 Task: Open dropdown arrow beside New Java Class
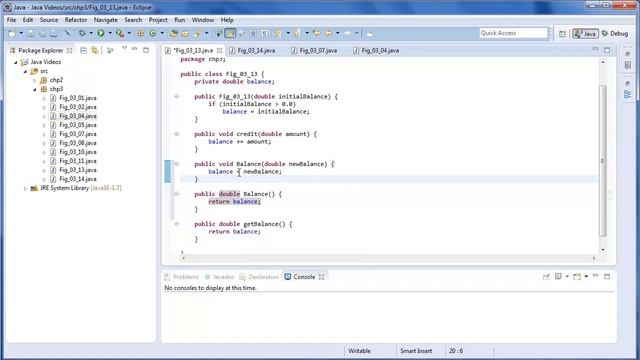(x=162, y=33)
